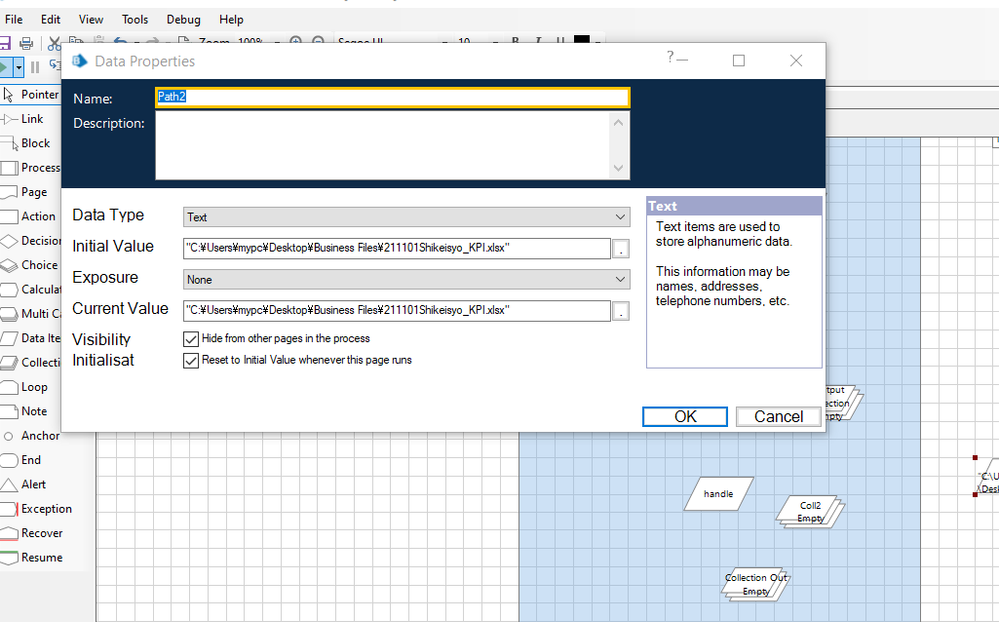Toggle Hide from other pages checkbox
The image size is (999, 622).
(191, 339)
